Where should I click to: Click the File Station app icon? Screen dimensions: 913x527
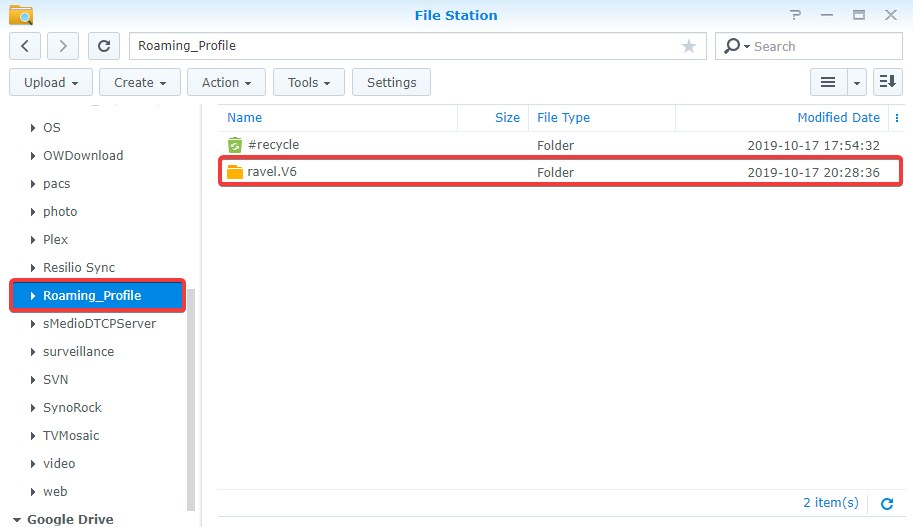21,15
